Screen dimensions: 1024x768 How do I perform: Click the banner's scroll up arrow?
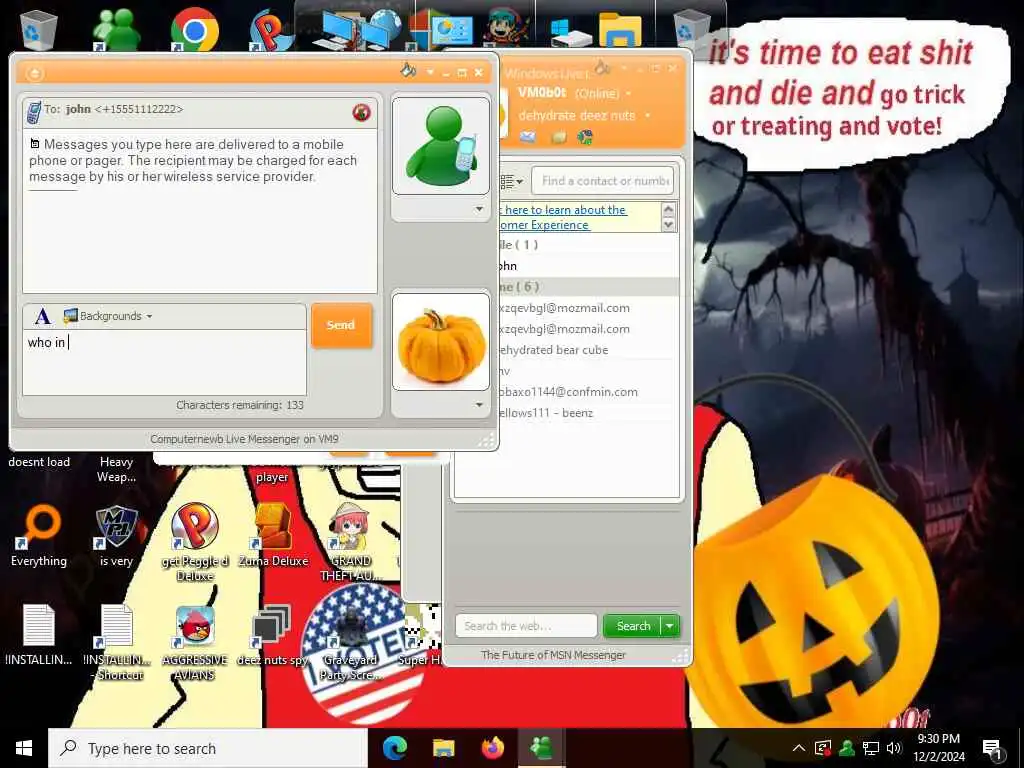point(668,209)
